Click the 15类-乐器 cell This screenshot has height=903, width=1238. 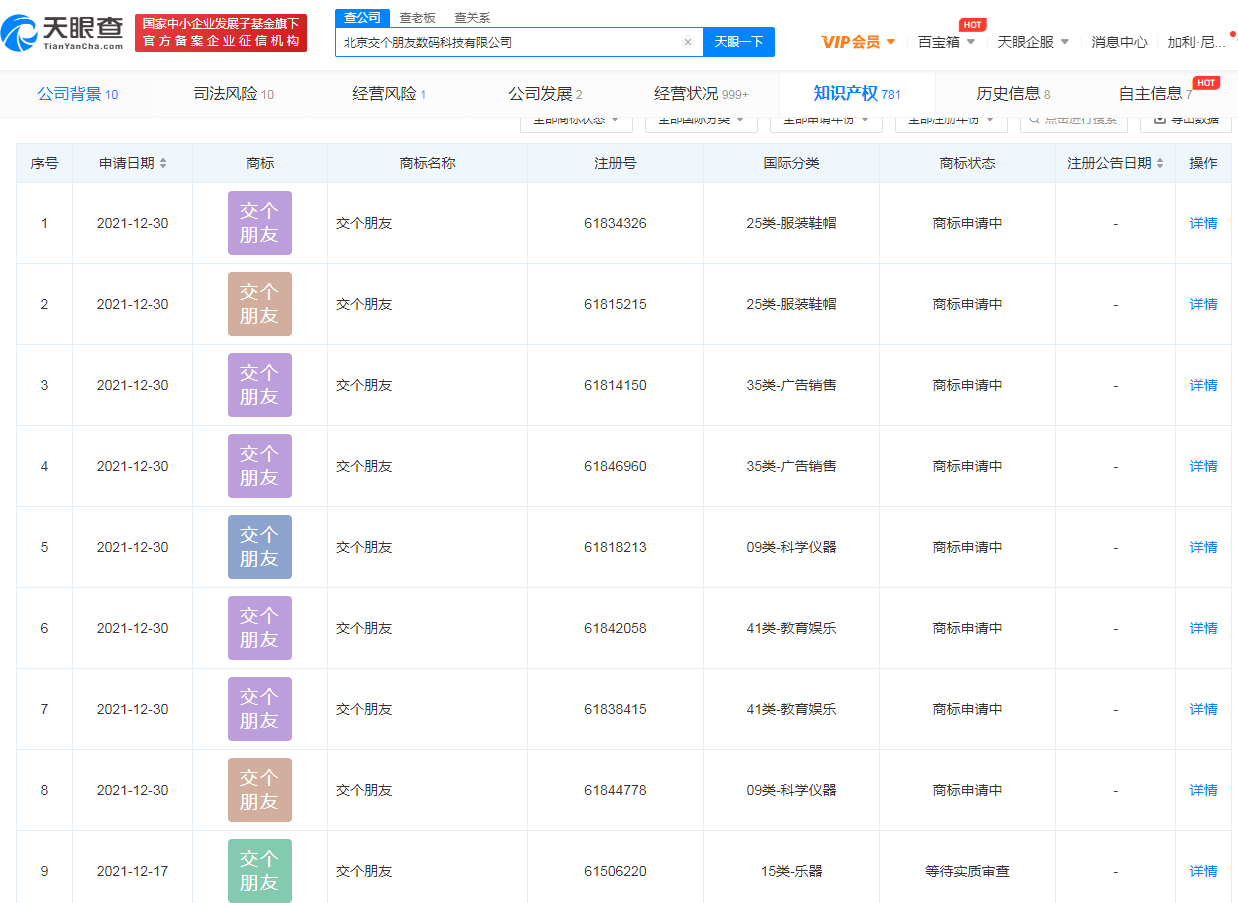(x=791, y=871)
